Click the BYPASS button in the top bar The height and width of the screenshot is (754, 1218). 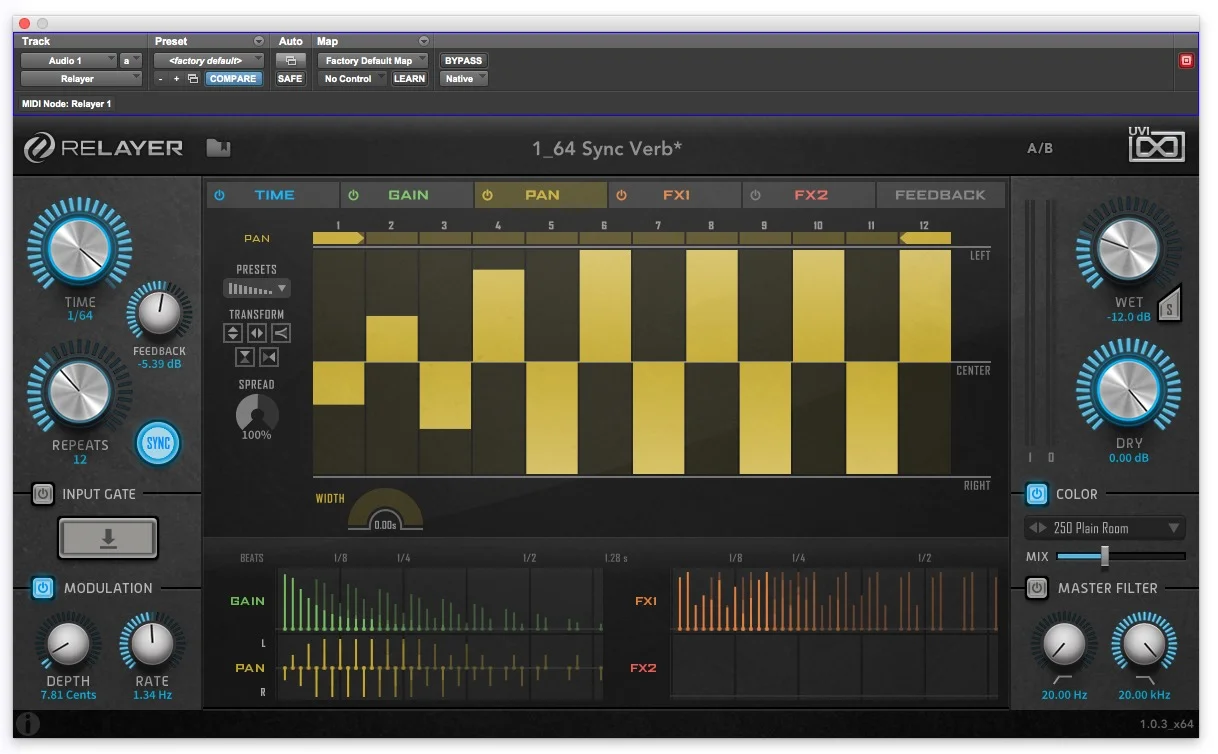coord(462,60)
